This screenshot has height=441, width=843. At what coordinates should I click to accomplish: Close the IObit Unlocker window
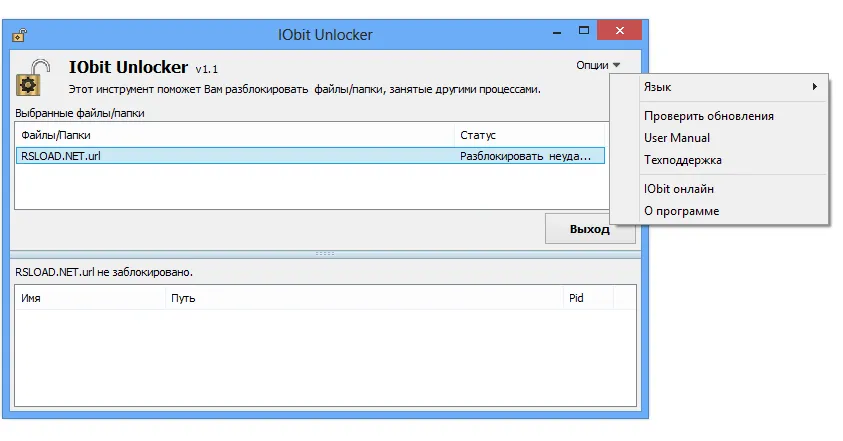620,34
